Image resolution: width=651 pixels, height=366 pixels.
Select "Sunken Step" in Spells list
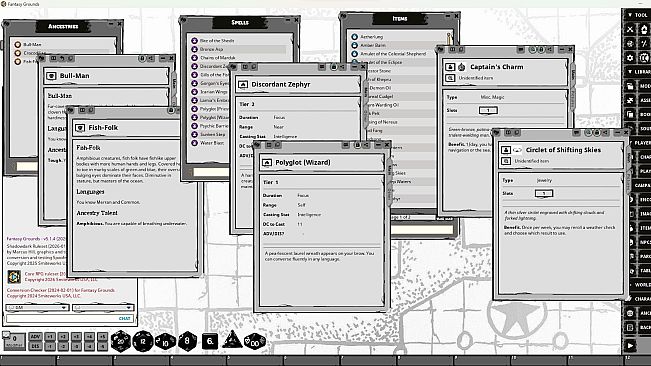[x=213, y=134]
